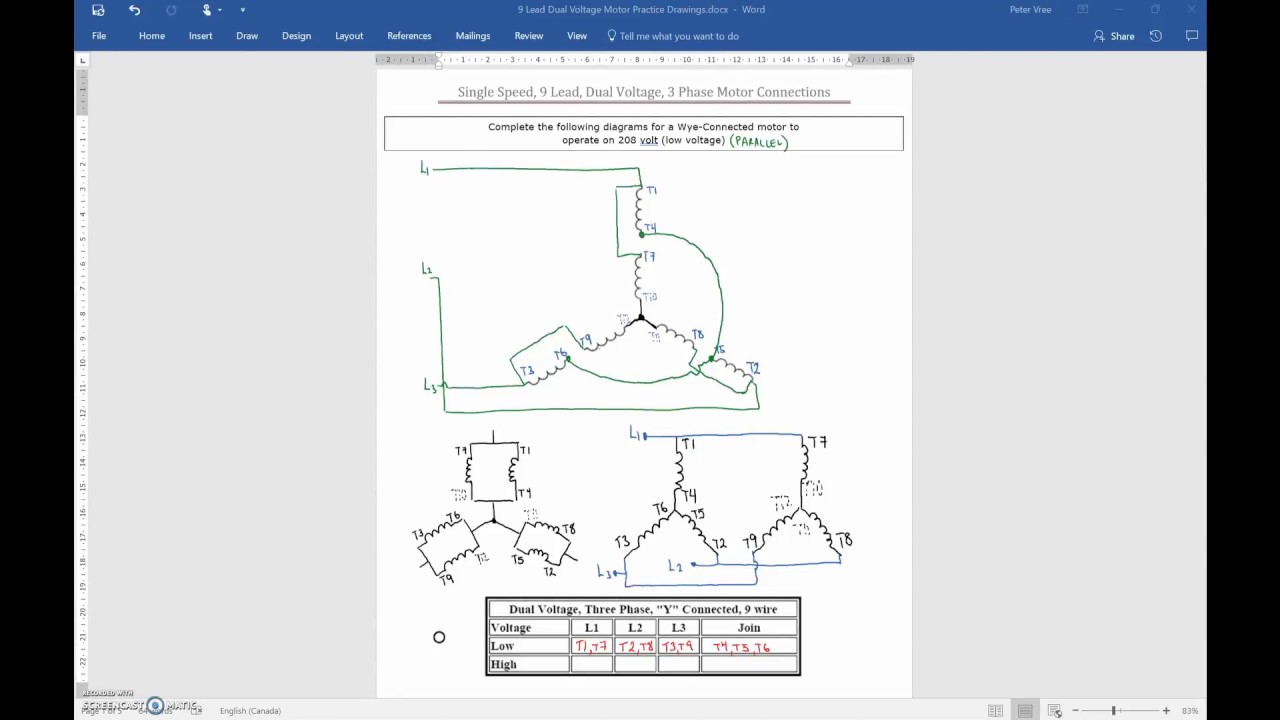
Task: Open the Layout ribbon tab
Action: point(349,36)
